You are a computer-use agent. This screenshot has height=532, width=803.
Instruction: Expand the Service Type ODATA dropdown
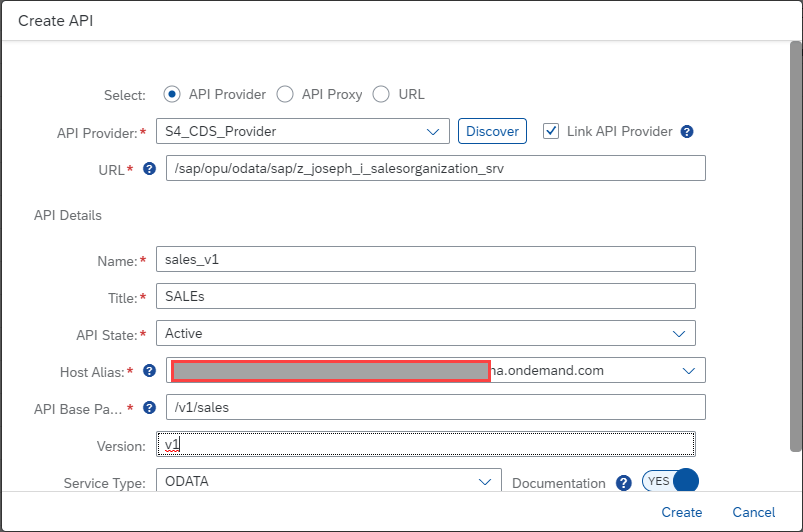[x=485, y=482]
